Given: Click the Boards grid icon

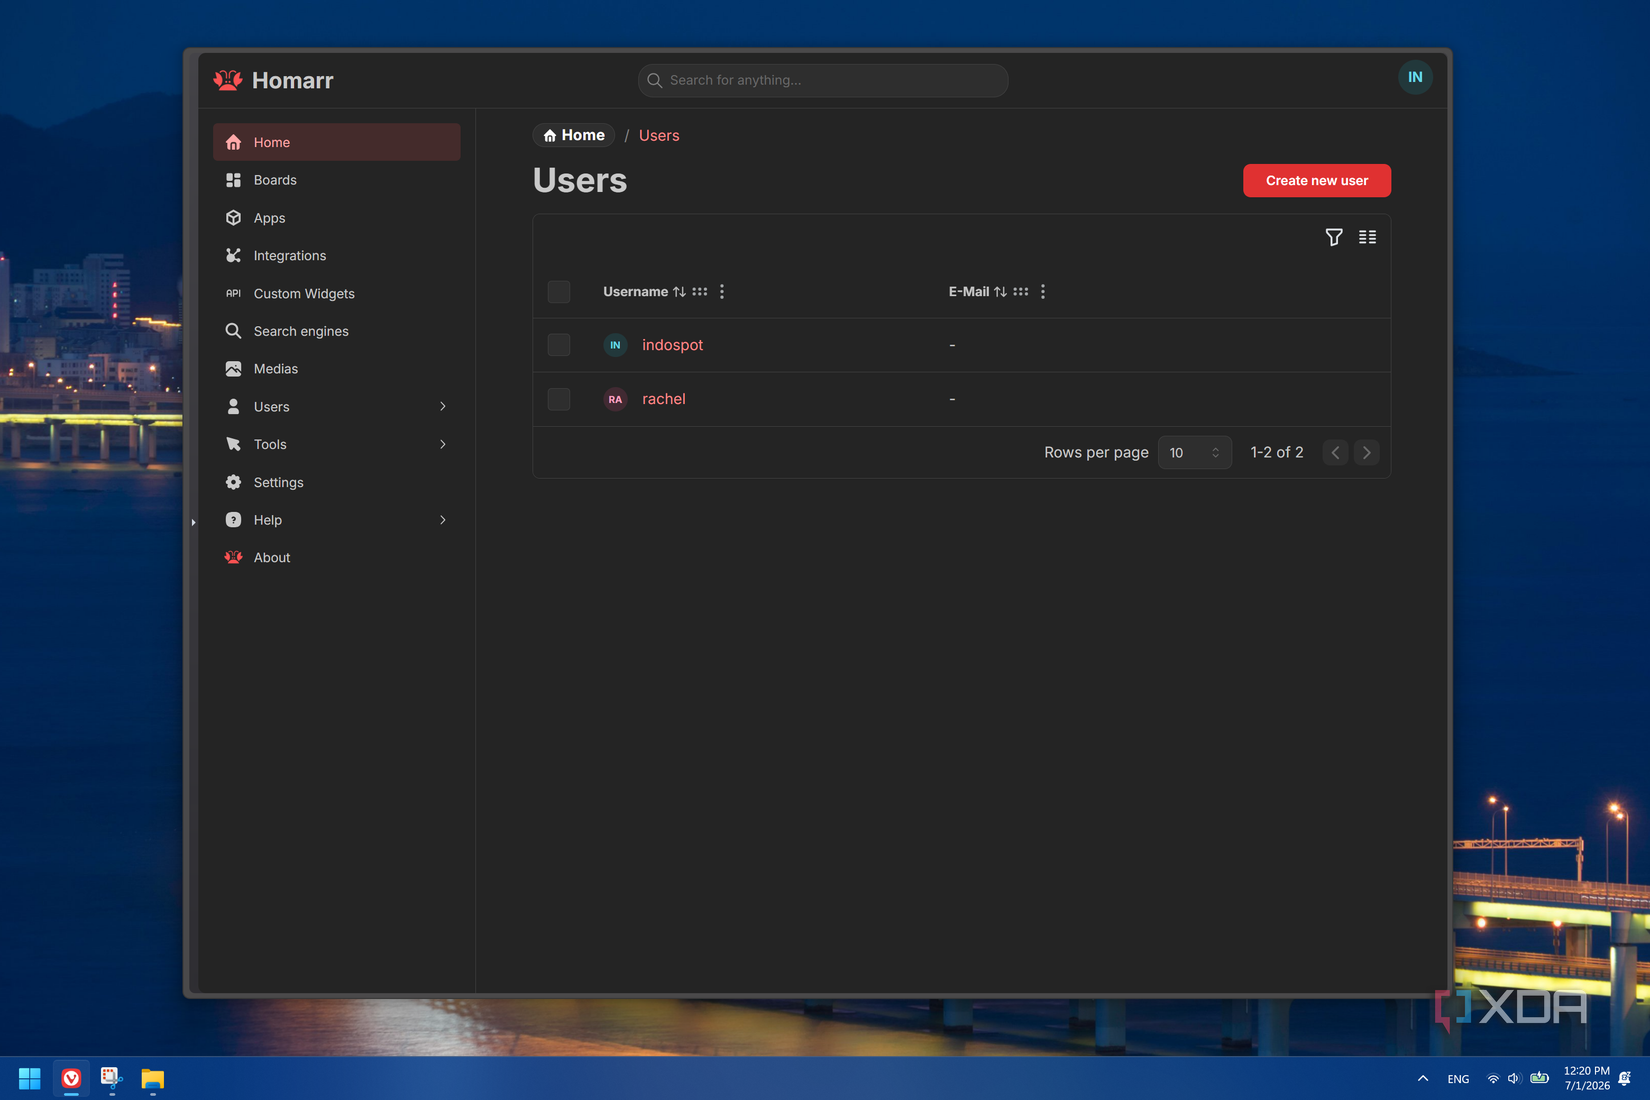Looking at the screenshot, I should pyautogui.click(x=233, y=180).
